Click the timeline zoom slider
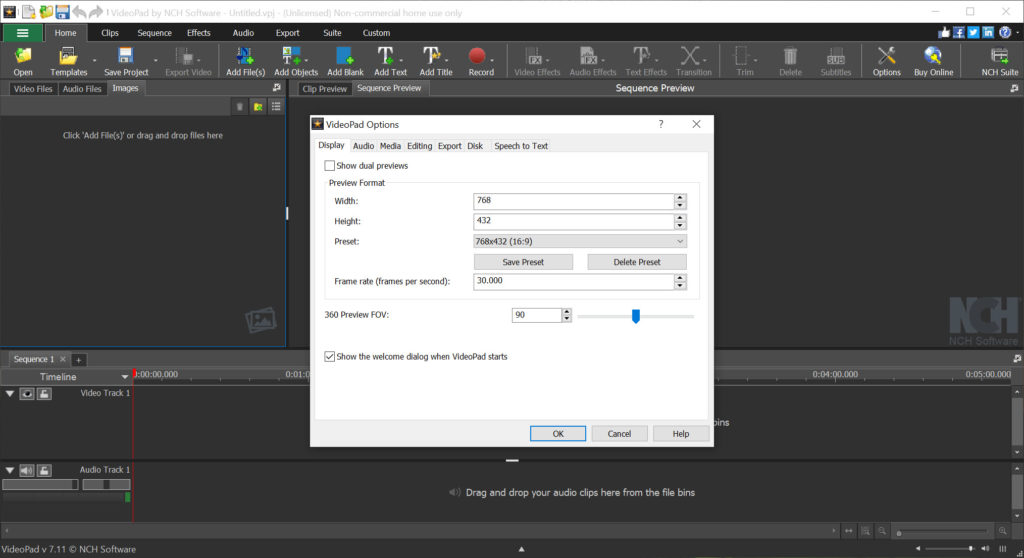The width and height of the screenshot is (1024, 558). click(x=944, y=531)
